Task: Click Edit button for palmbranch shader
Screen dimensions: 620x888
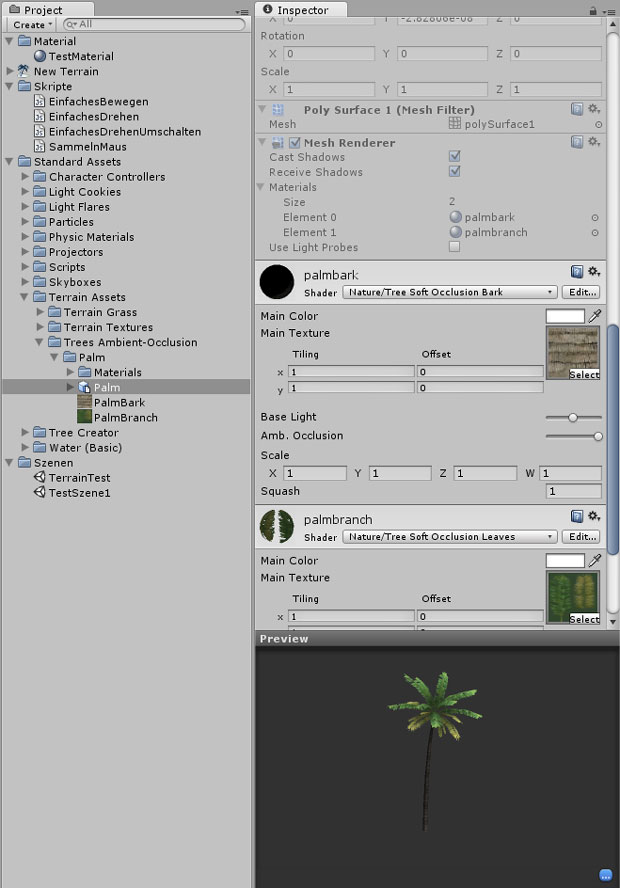Action: tap(581, 537)
